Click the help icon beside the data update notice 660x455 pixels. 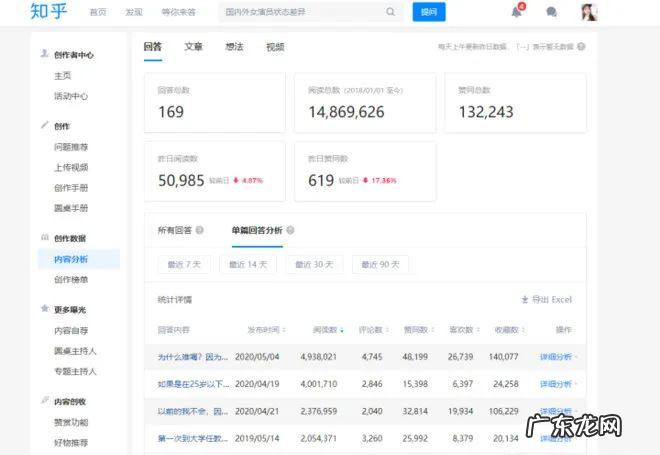click(581, 46)
